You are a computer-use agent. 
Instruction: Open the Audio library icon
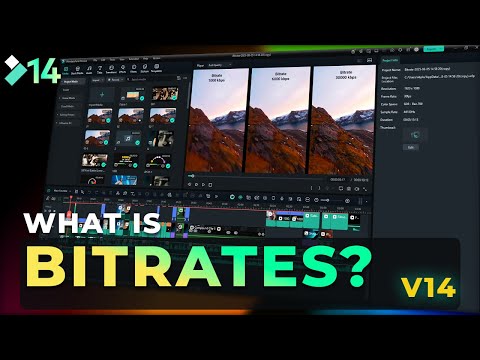point(89,70)
